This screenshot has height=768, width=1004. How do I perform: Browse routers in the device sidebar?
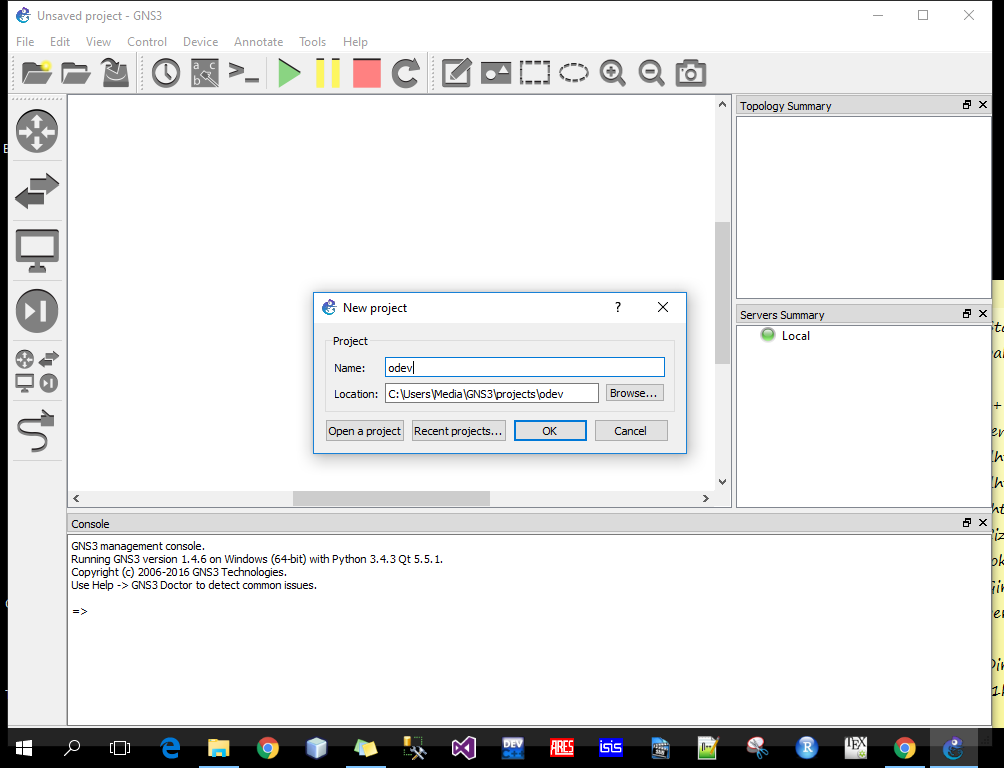(x=37, y=132)
